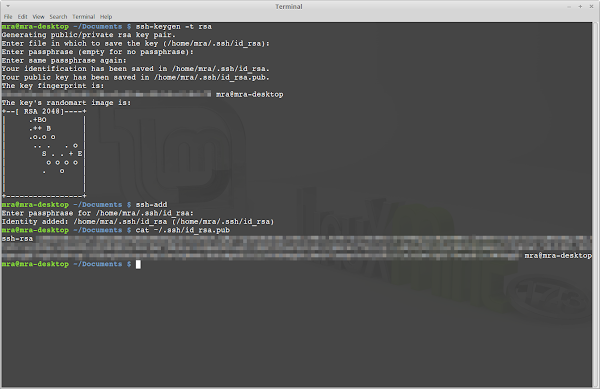
Task: Click the 'Identity added:' output line
Action: click(x=138, y=221)
